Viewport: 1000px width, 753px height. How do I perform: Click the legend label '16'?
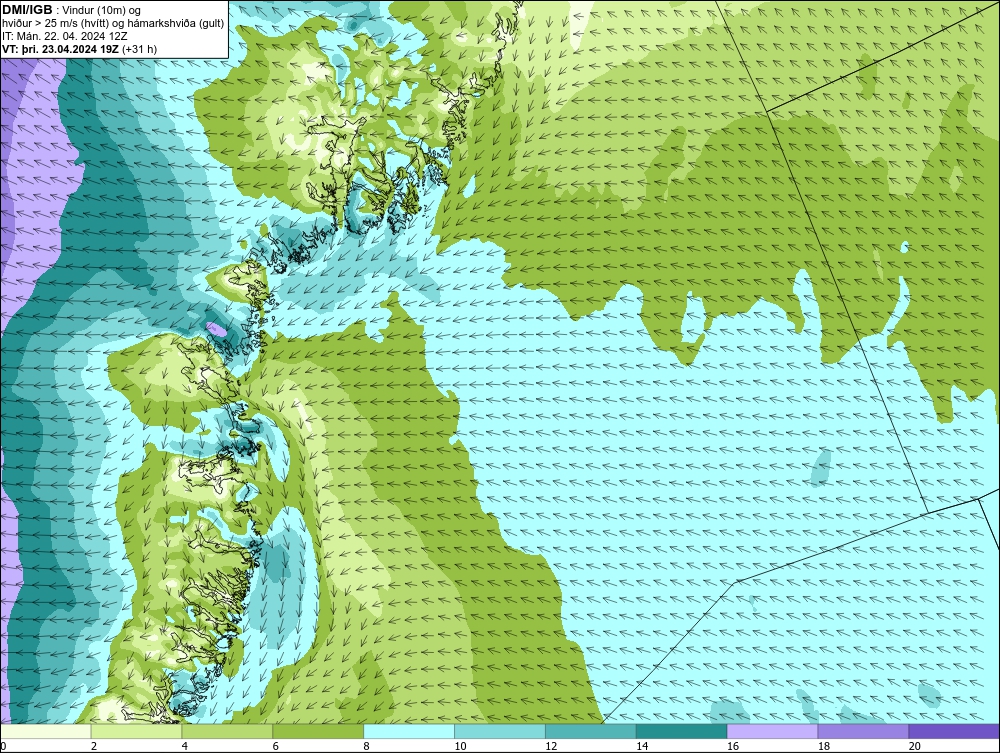click(733, 746)
